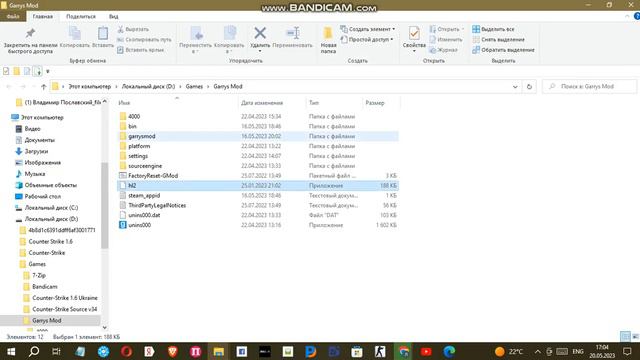Select all items via ribbon
640x360 pixels.
493,29
